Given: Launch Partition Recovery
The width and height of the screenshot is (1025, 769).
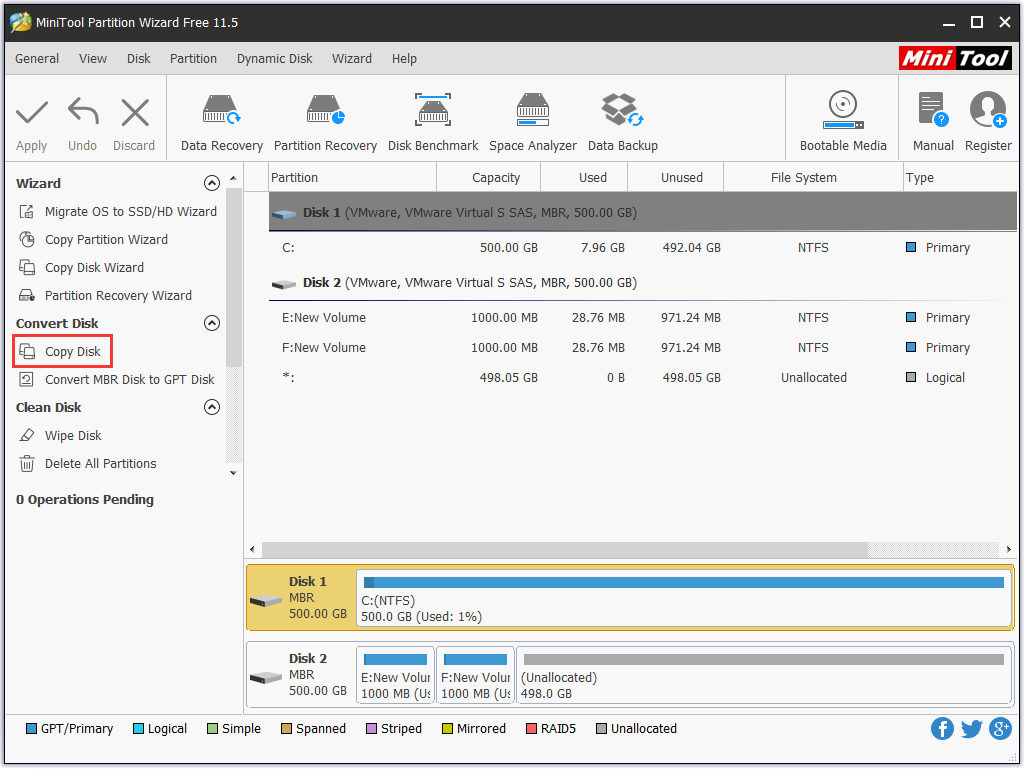Looking at the screenshot, I should point(325,118).
